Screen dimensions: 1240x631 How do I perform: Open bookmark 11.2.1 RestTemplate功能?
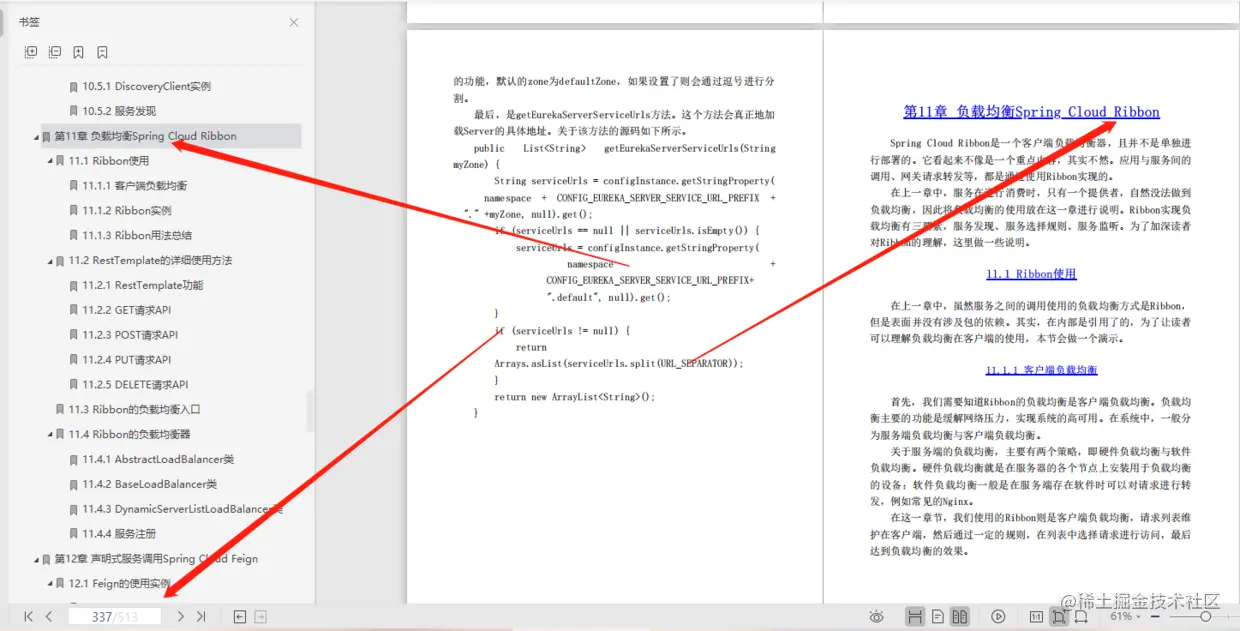[142, 285]
